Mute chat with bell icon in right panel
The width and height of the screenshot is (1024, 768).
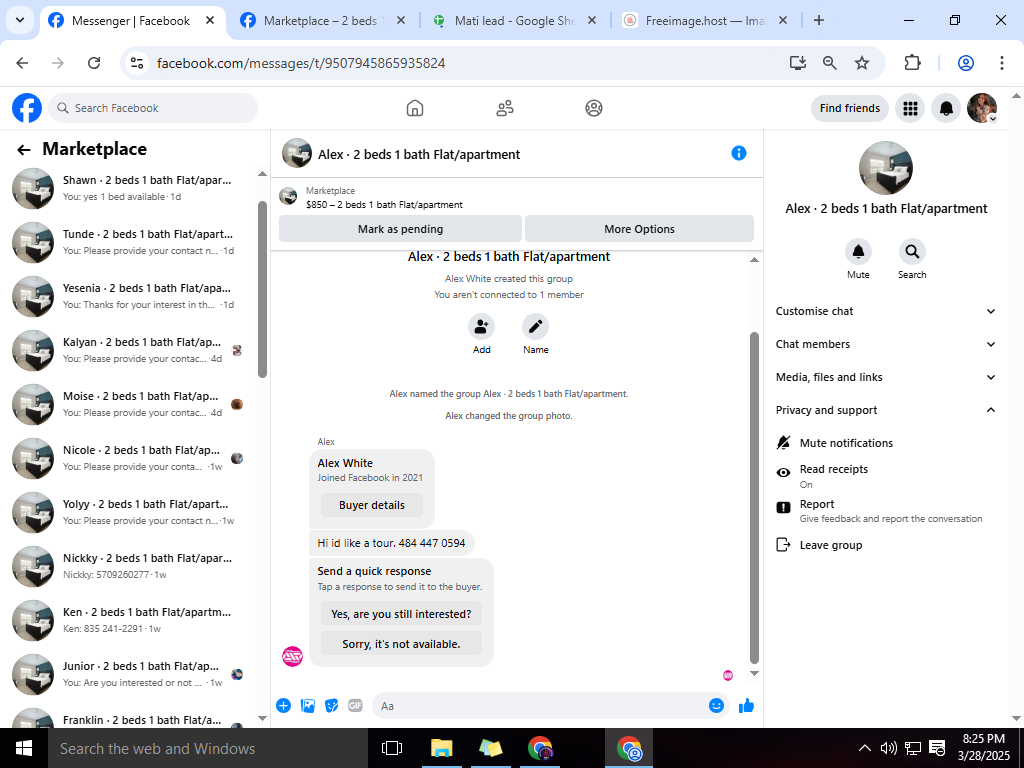[858, 251]
